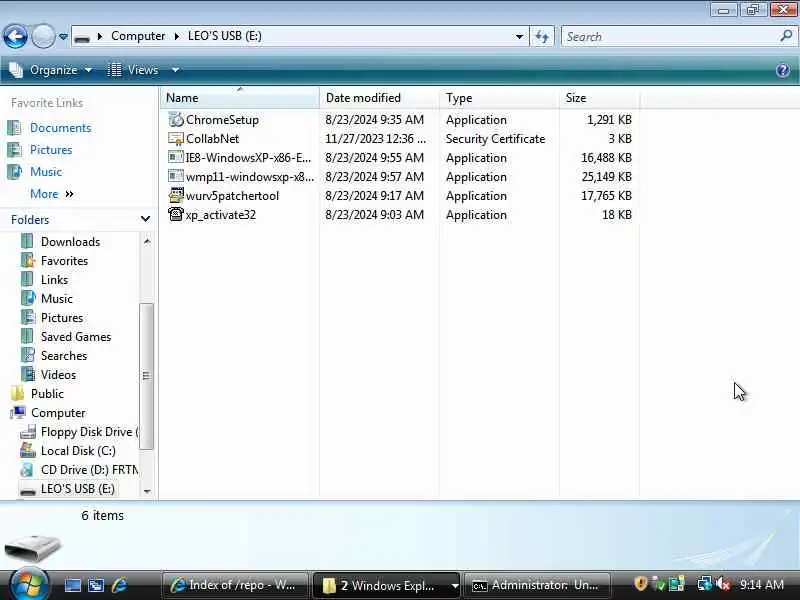Click the security shield tray icon
Image resolution: width=800 pixels, height=600 pixels.
640,584
